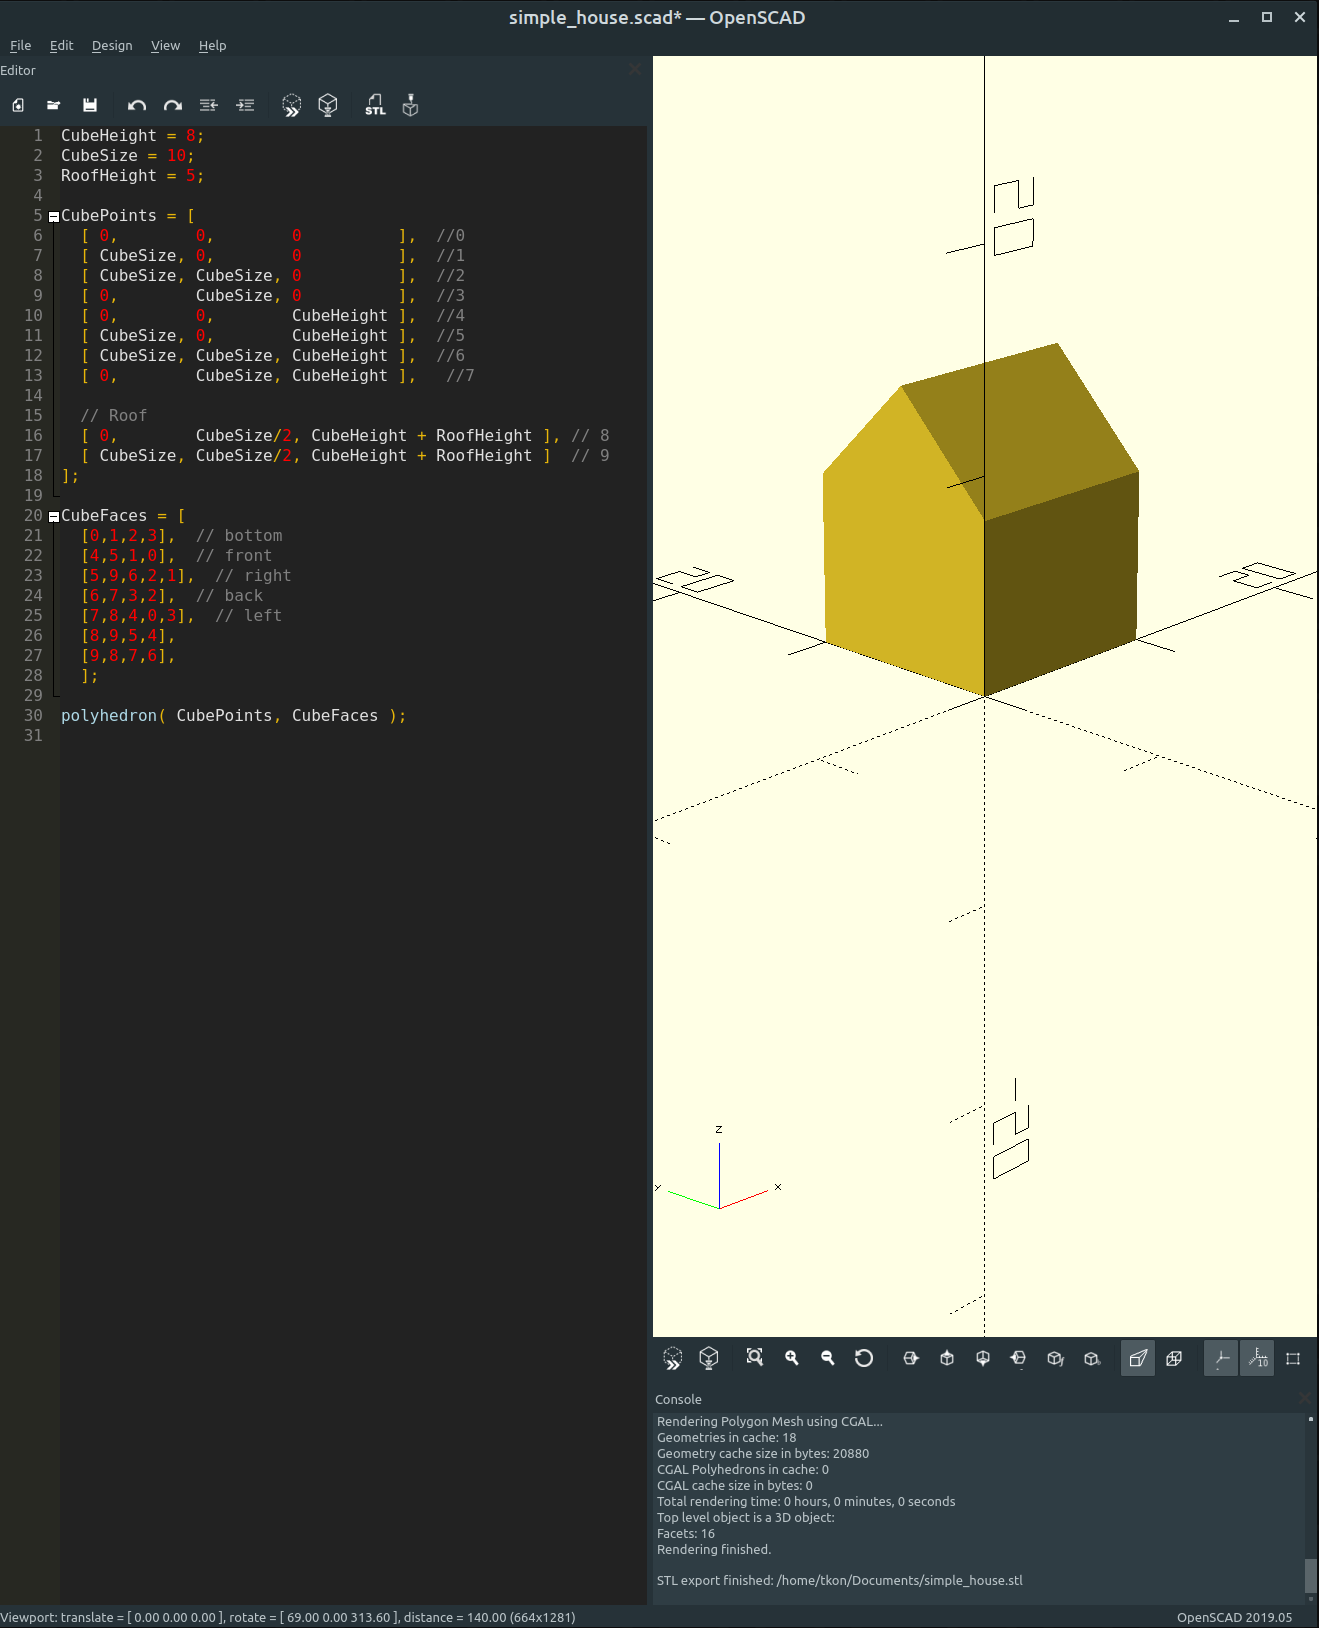Click the Indent code icon
The width and height of the screenshot is (1319, 1628).
point(245,105)
